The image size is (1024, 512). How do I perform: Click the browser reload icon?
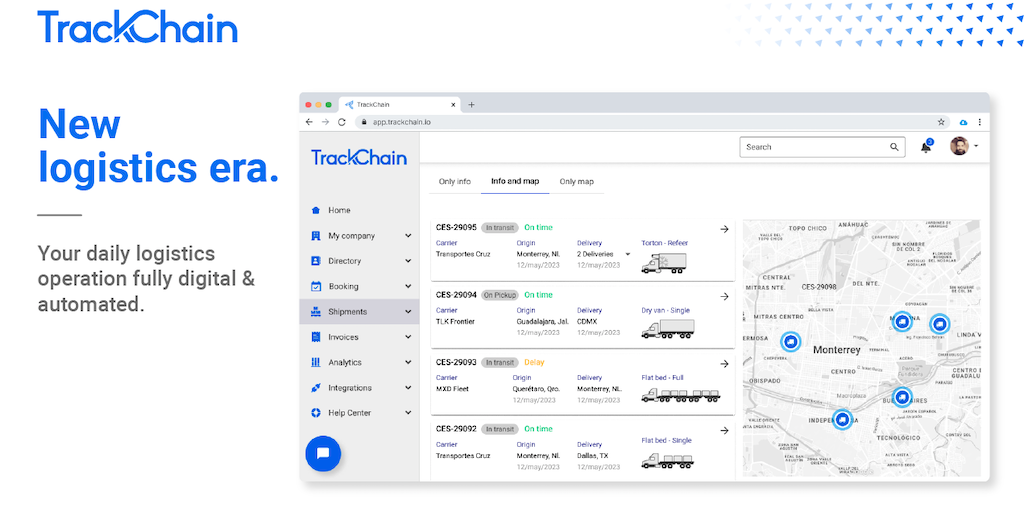[x=342, y=122]
